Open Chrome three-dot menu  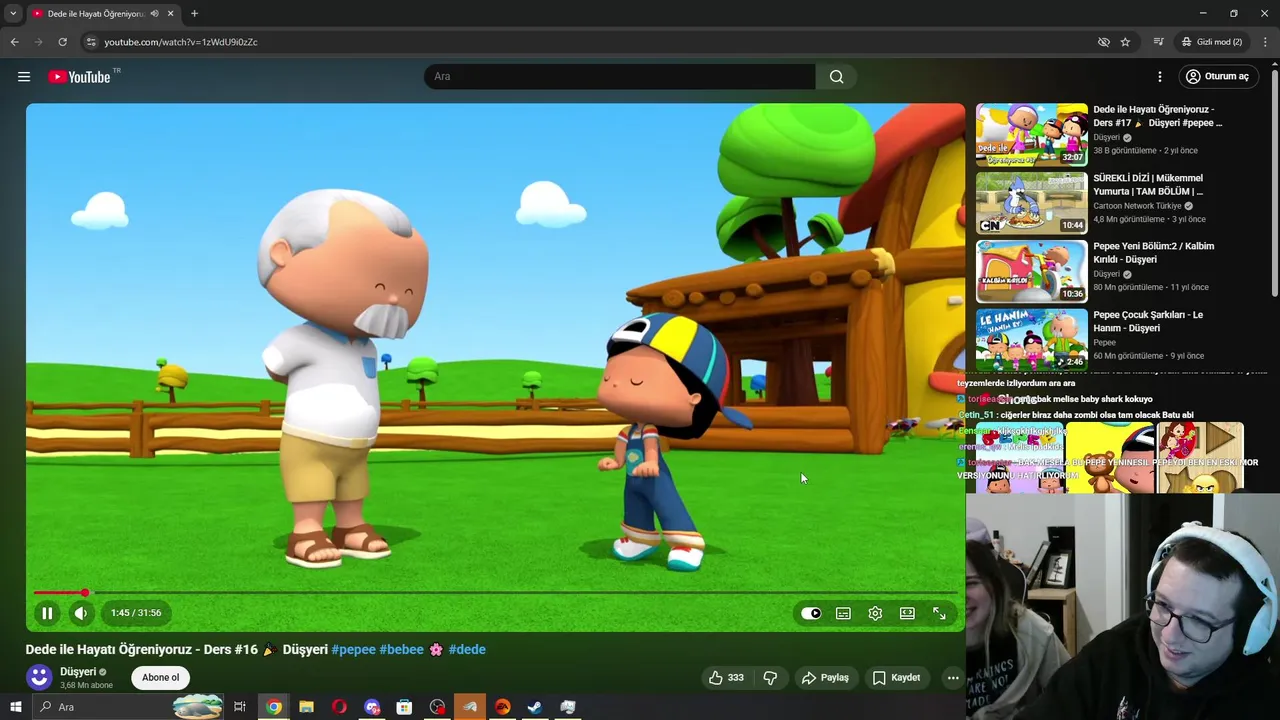[x=1265, y=42]
